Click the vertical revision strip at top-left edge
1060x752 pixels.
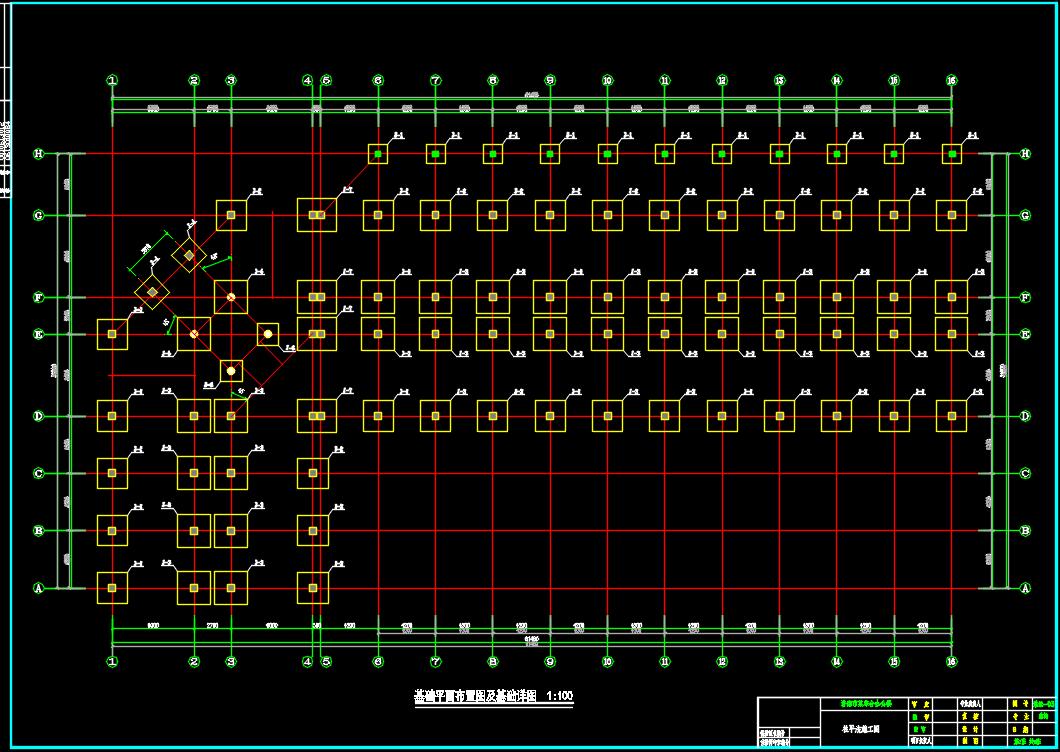(6, 130)
